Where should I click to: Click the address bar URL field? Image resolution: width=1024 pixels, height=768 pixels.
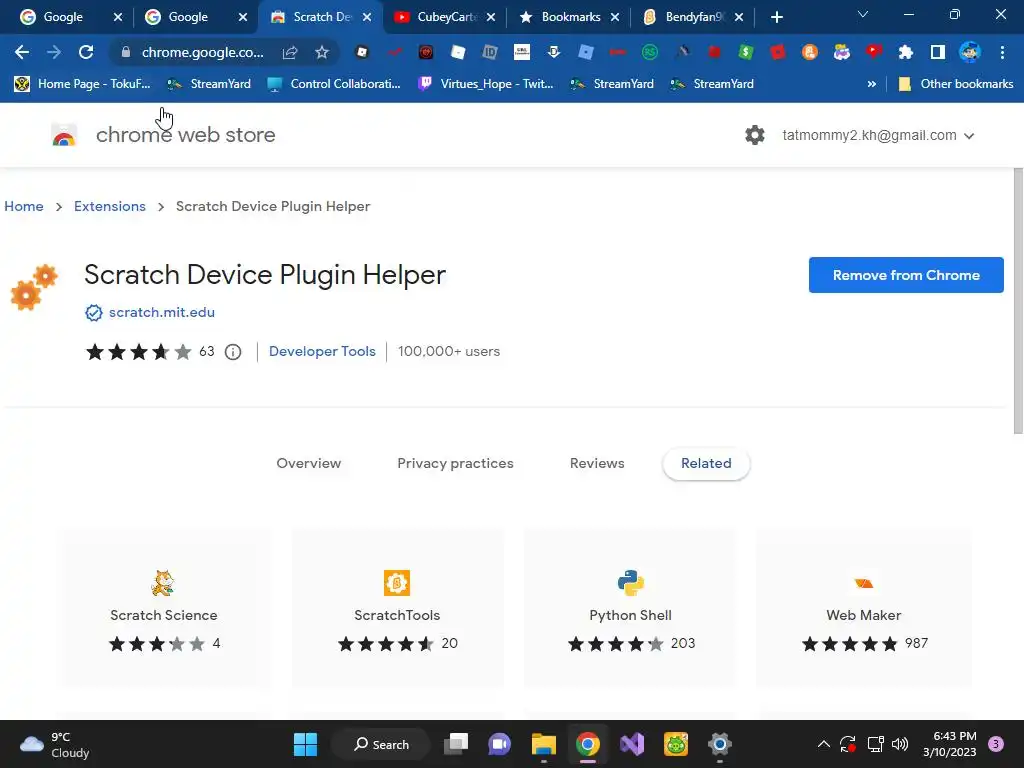click(202, 52)
